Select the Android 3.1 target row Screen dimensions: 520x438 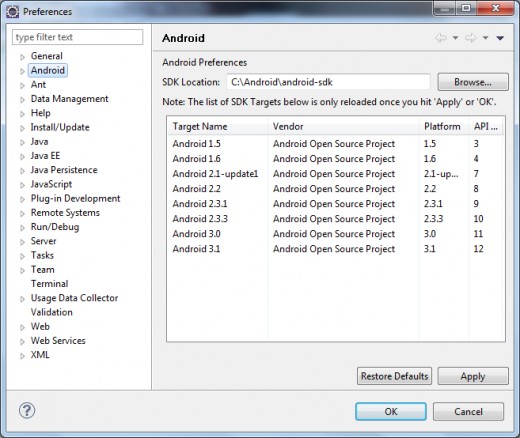pos(336,249)
